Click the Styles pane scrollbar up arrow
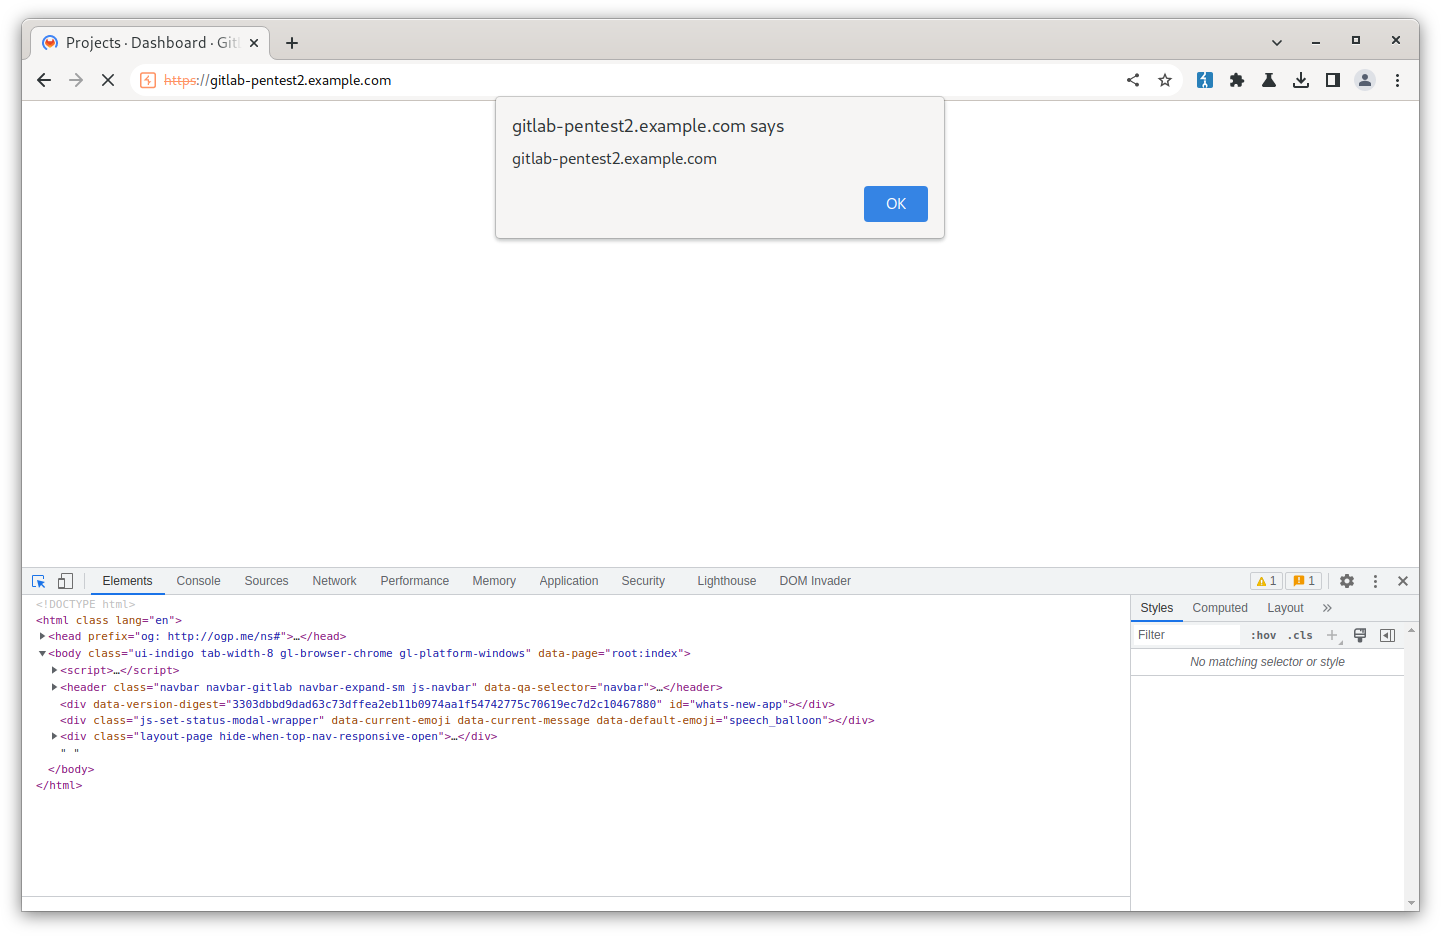 click(x=1411, y=630)
